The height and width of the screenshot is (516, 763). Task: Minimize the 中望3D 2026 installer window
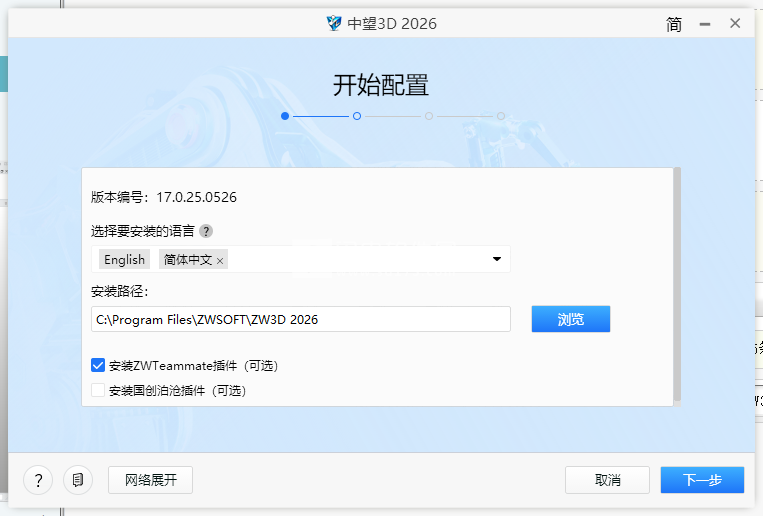(x=705, y=24)
